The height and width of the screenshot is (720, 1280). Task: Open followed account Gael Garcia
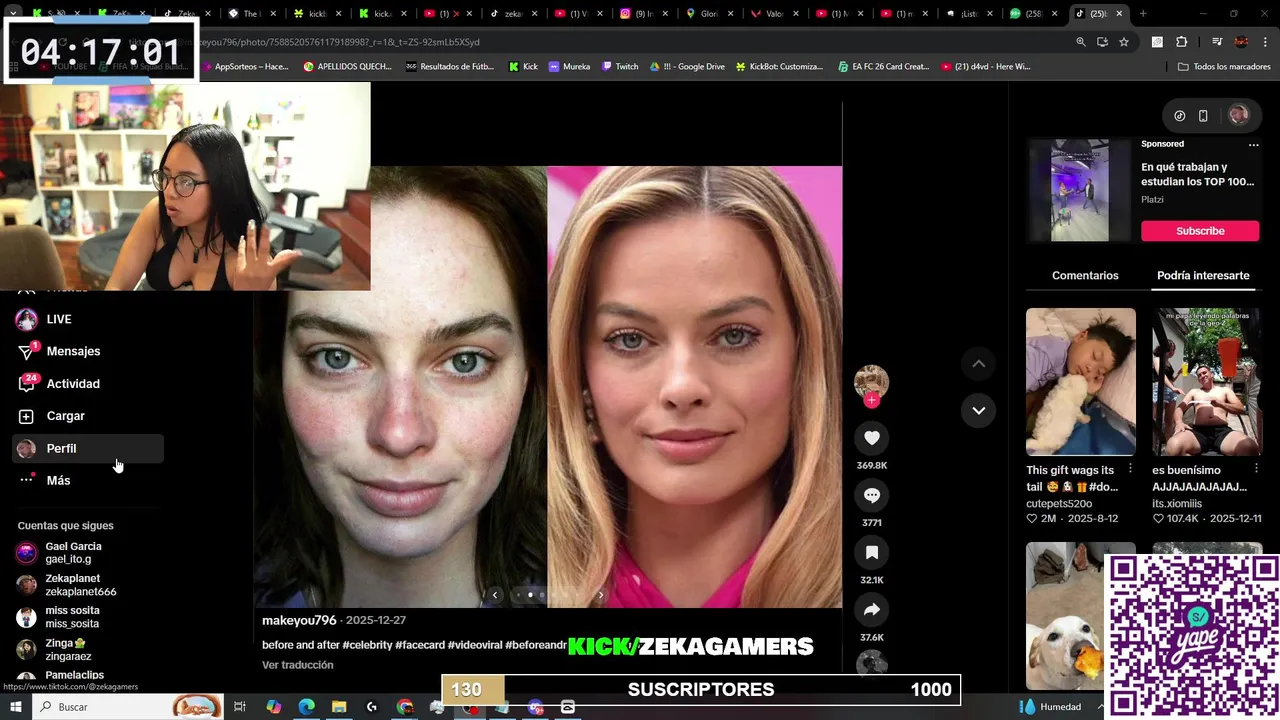pos(74,553)
